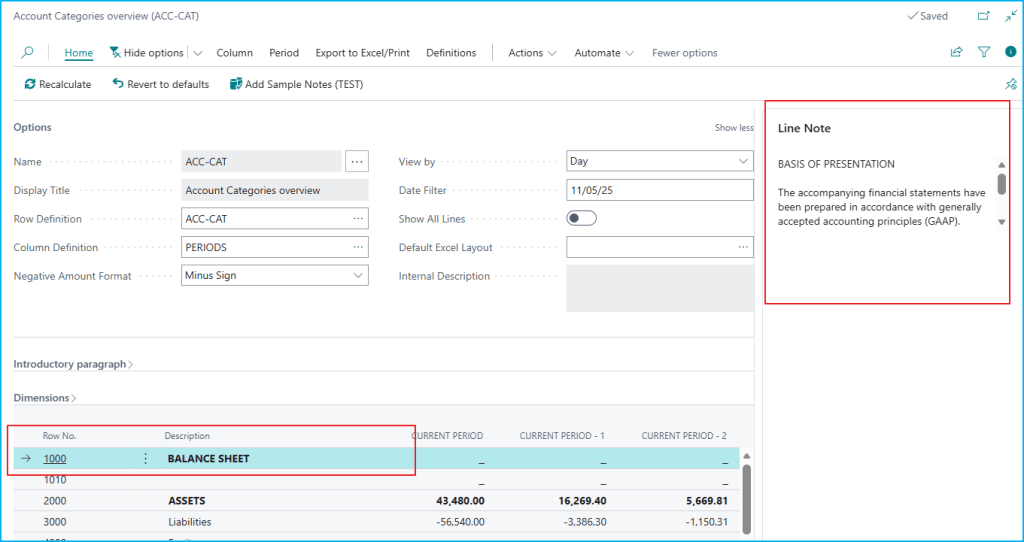1024x542 pixels.
Task: Open row 1000 three-dot context menu
Action: (146, 459)
